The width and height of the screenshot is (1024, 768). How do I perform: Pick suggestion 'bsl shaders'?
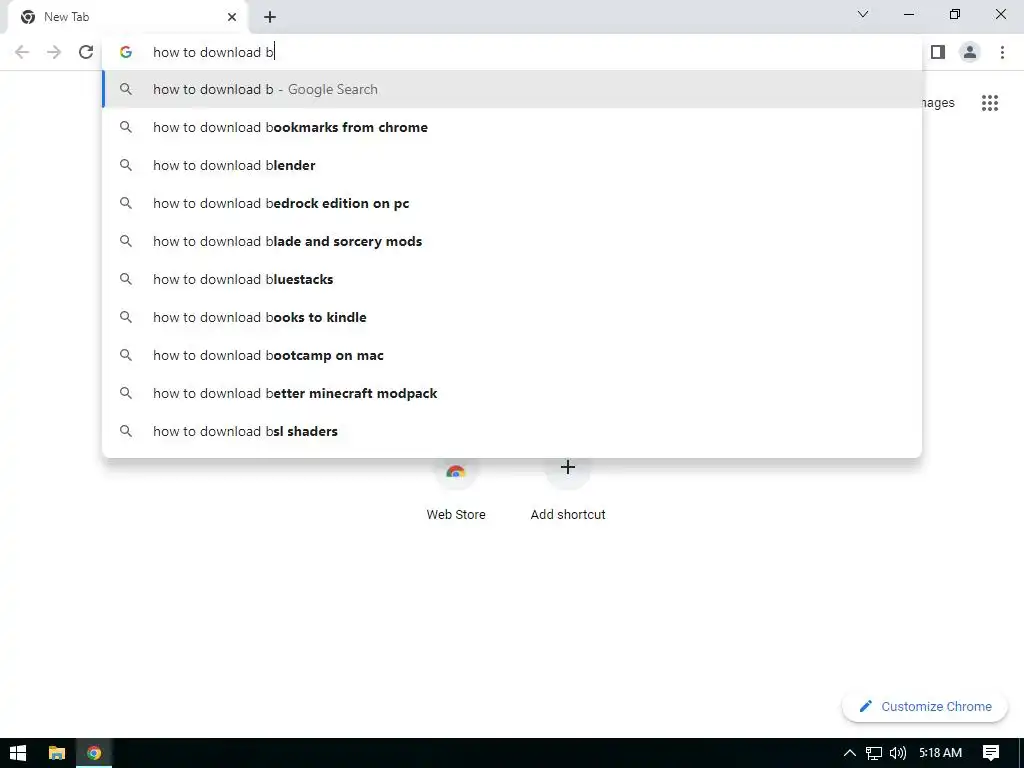(x=513, y=431)
